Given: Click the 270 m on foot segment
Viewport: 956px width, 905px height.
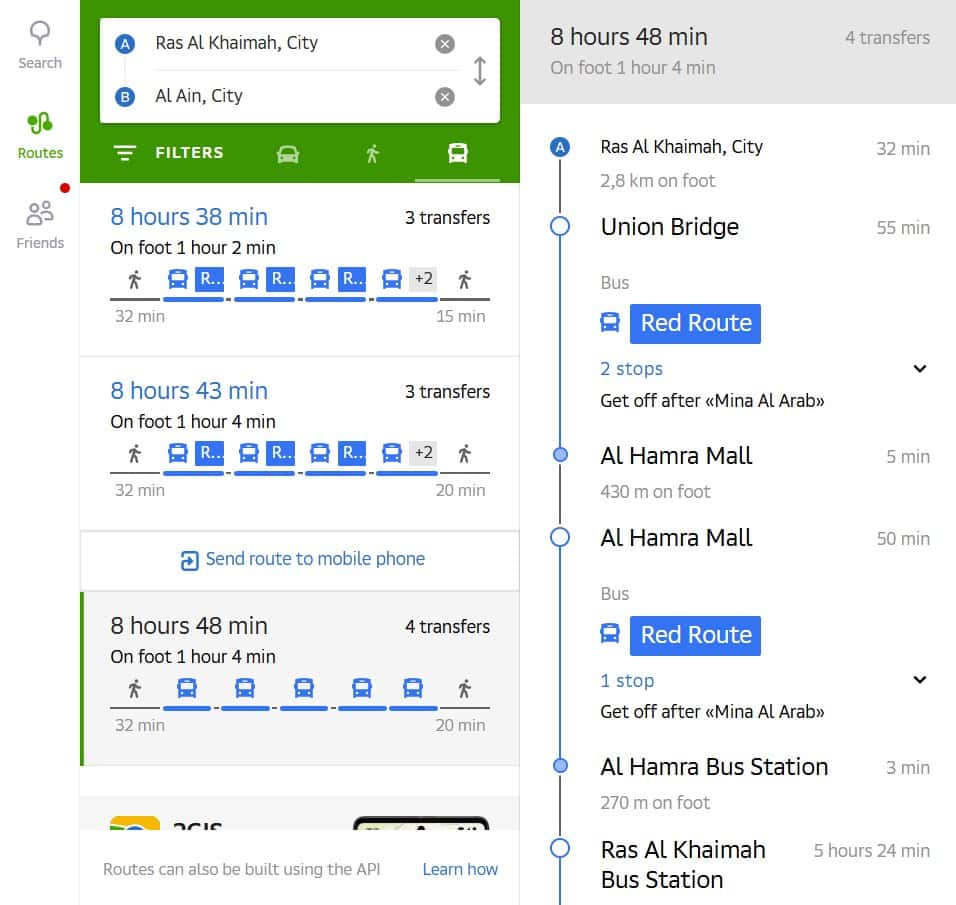Looking at the screenshot, I should coord(655,803).
